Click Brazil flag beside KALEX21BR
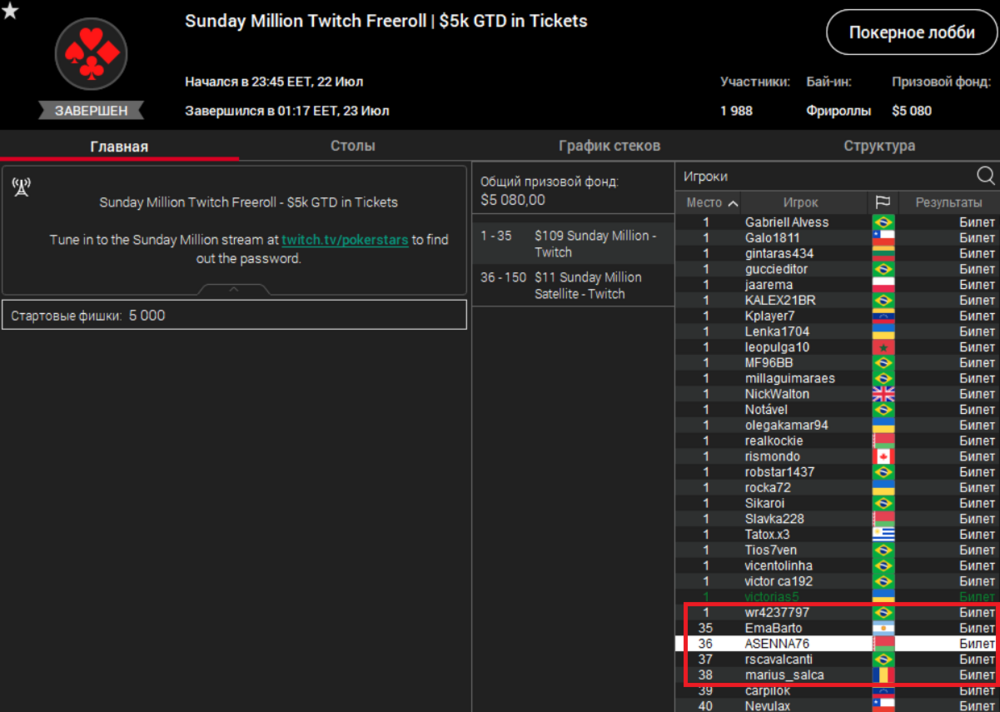1000x712 pixels. pos(883,300)
